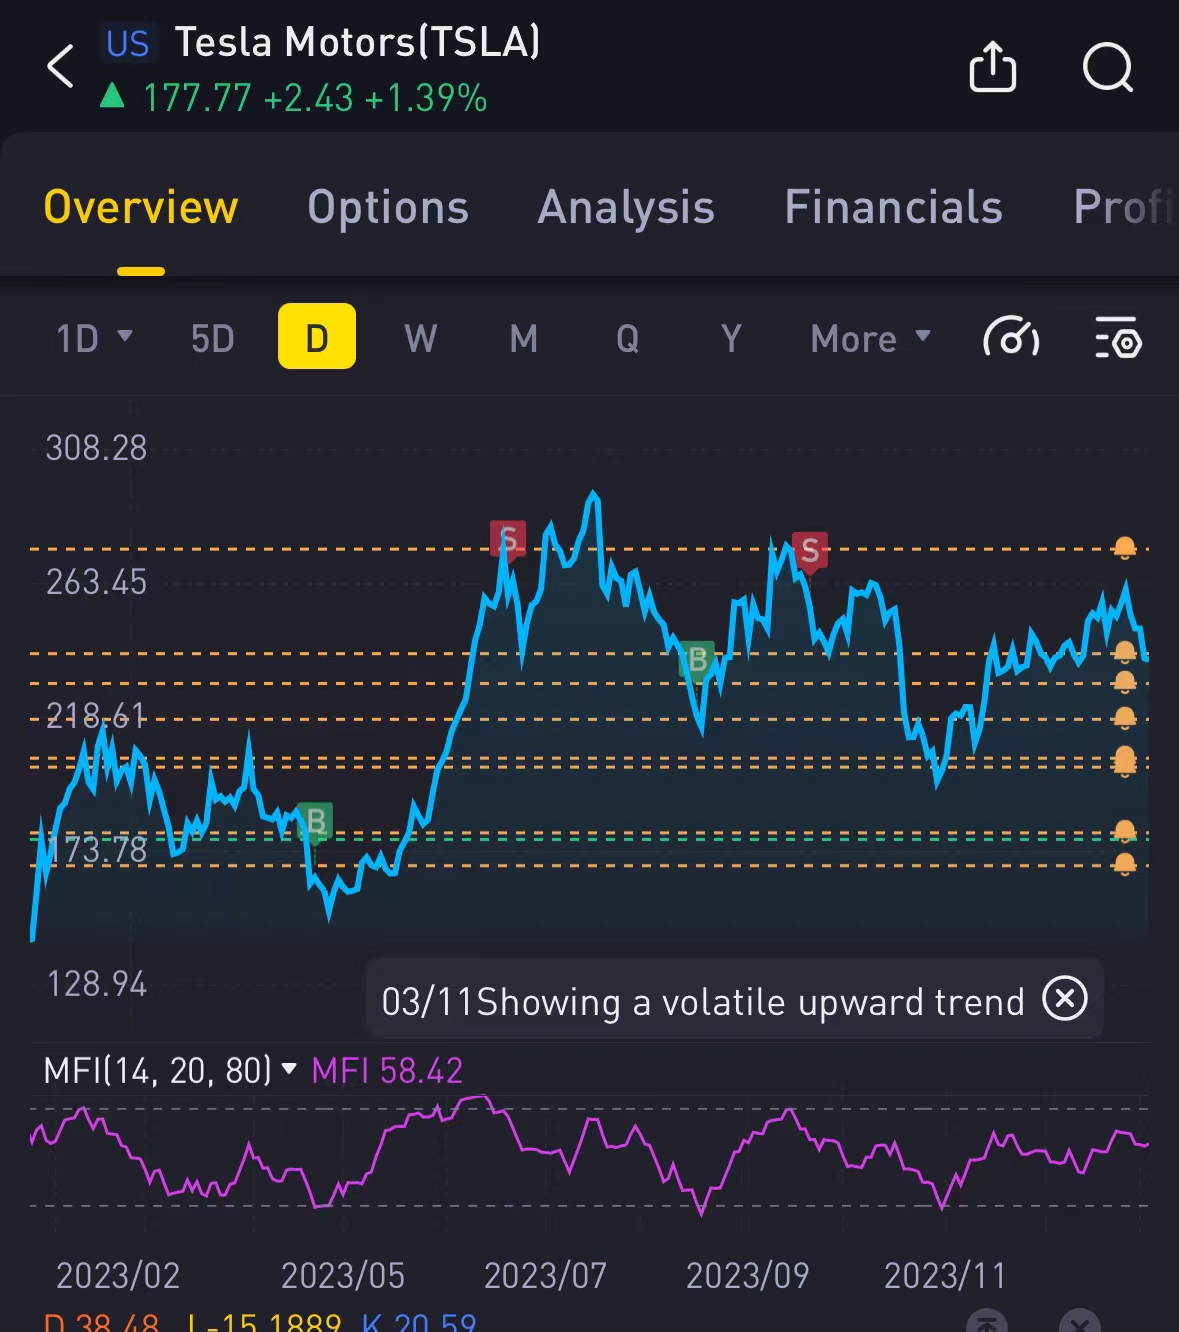Viewport: 1179px width, 1332px height.
Task: Tap the blue price line peak near 2023/07
Action: tap(594, 494)
